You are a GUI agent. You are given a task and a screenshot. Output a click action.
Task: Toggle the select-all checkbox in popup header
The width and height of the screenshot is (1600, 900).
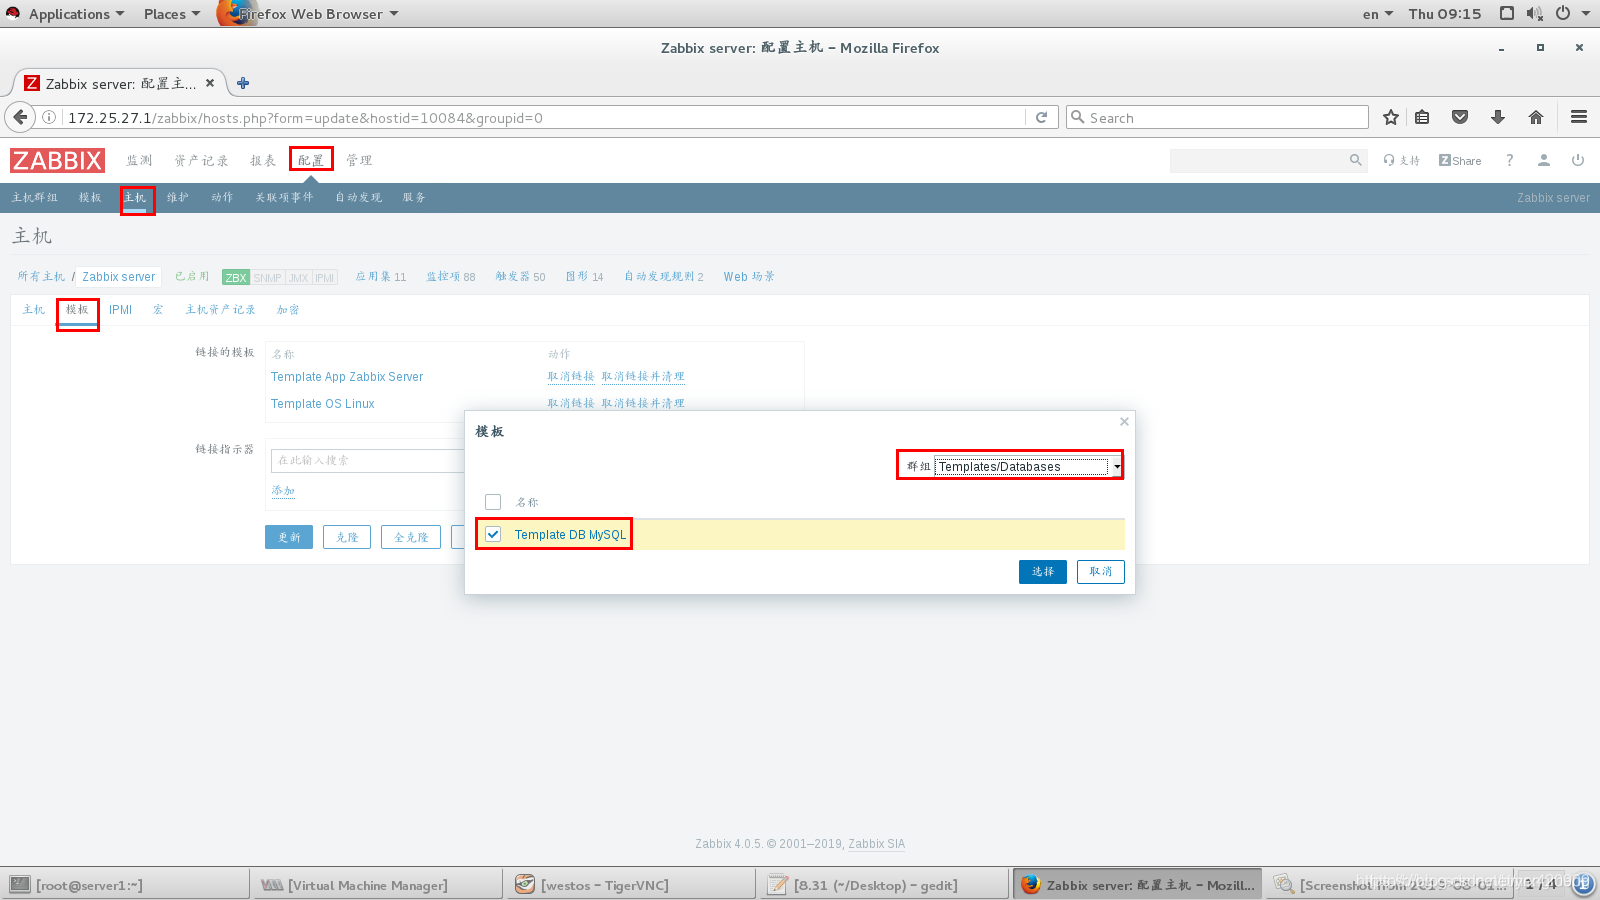click(x=493, y=502)
